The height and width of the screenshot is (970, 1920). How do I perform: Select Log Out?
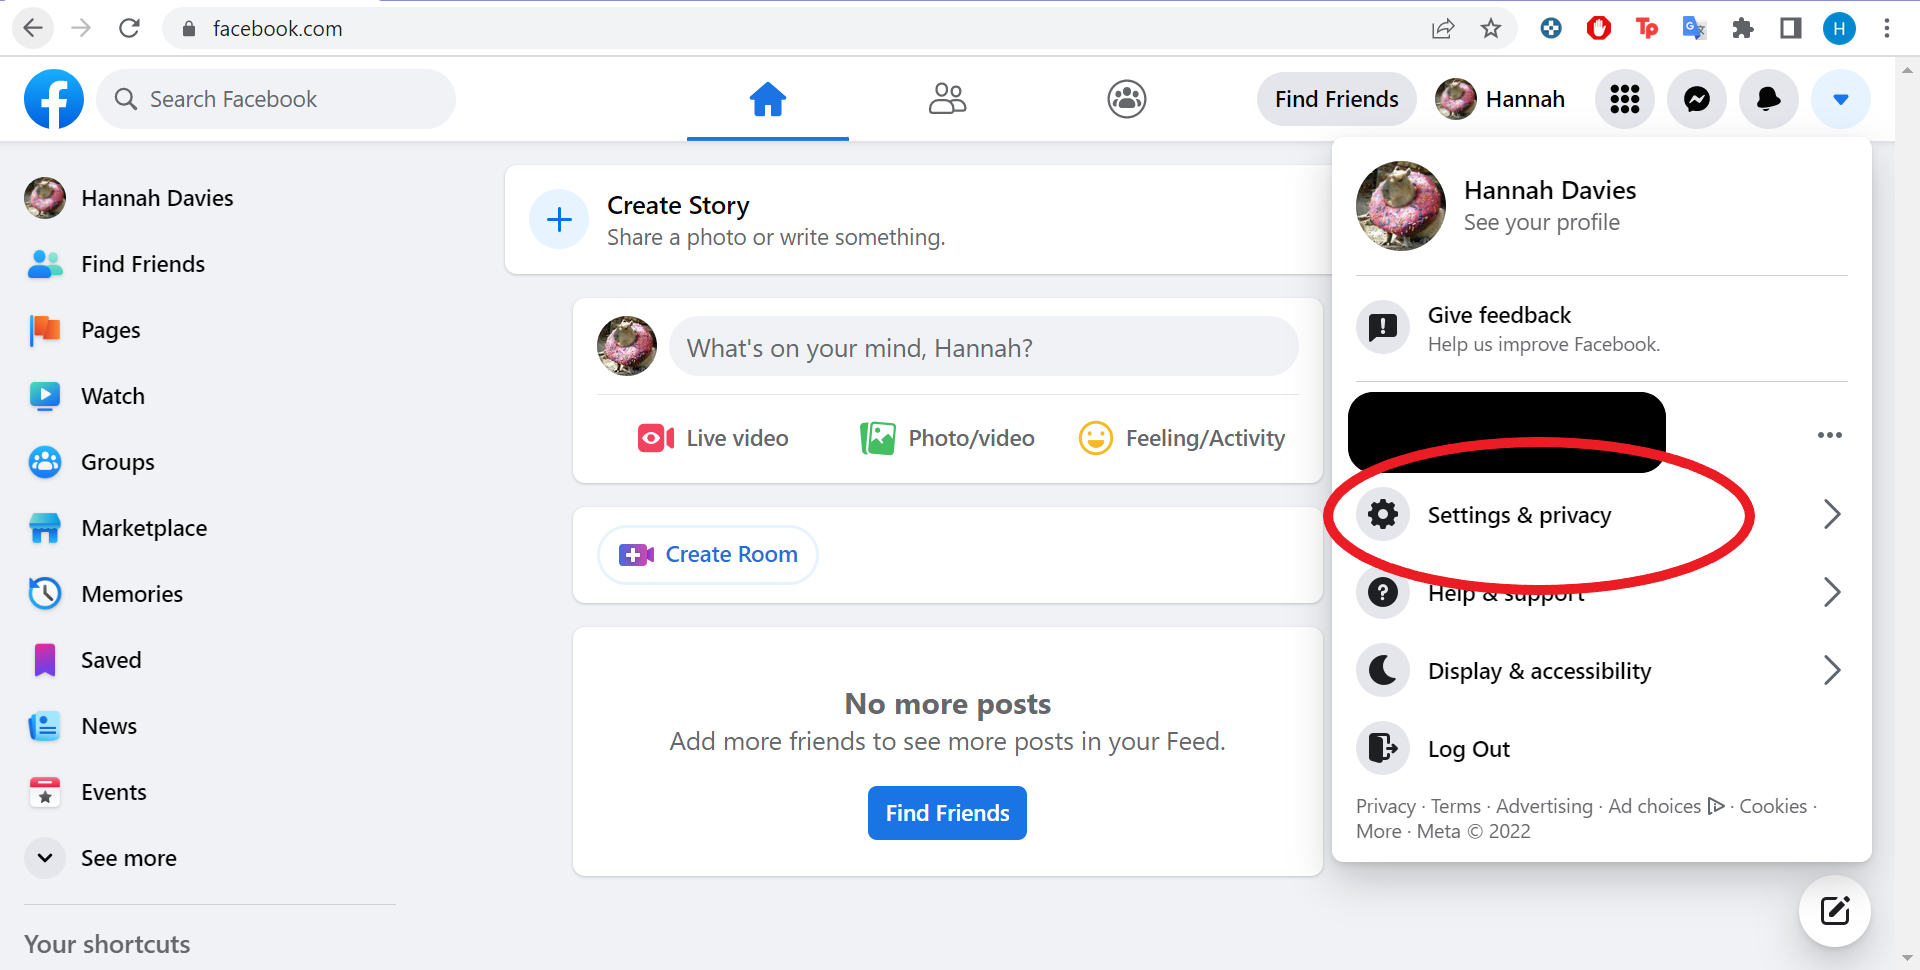click(1602, 748)
